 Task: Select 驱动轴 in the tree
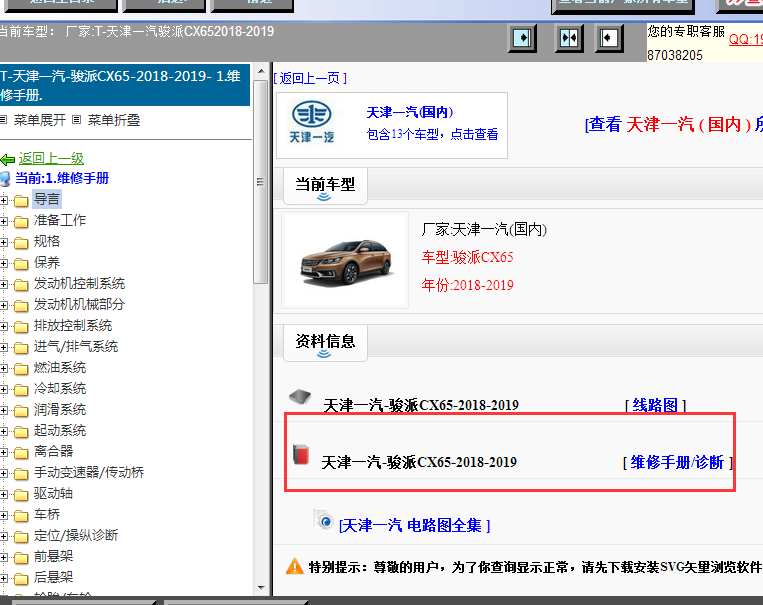pos(54,494)
